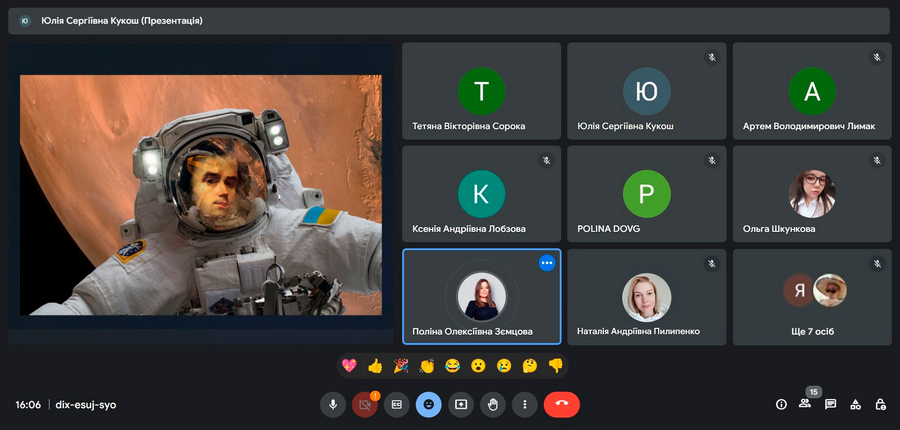The width and height of the screenshot is (900, 430).
Task: Open the activities panel
Action: tap(855, 404)
